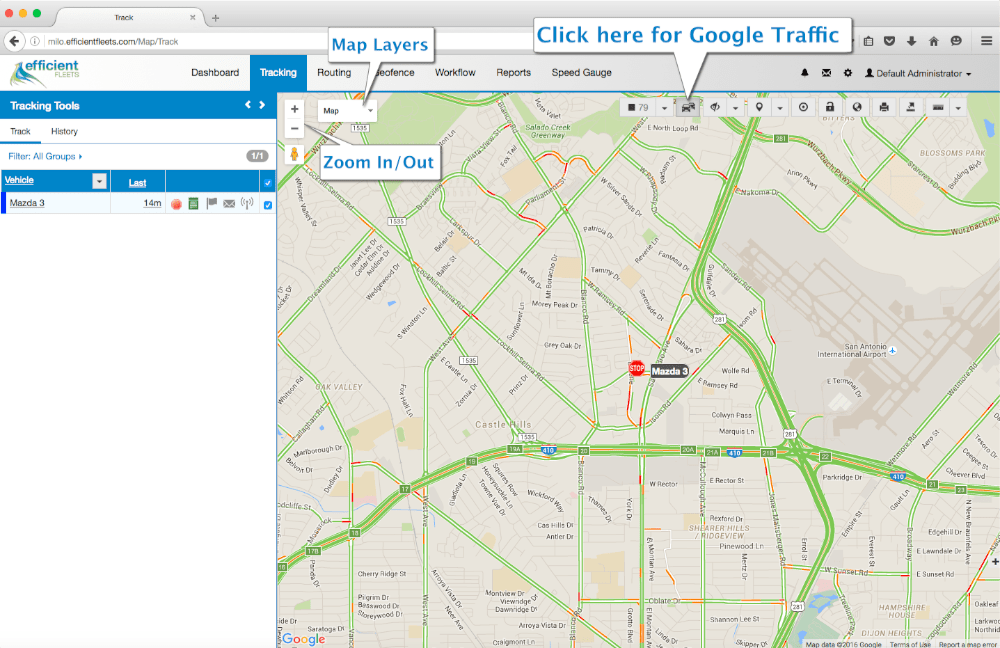Sort by Last column header
1000x648 pixels.
coord(137,183)
